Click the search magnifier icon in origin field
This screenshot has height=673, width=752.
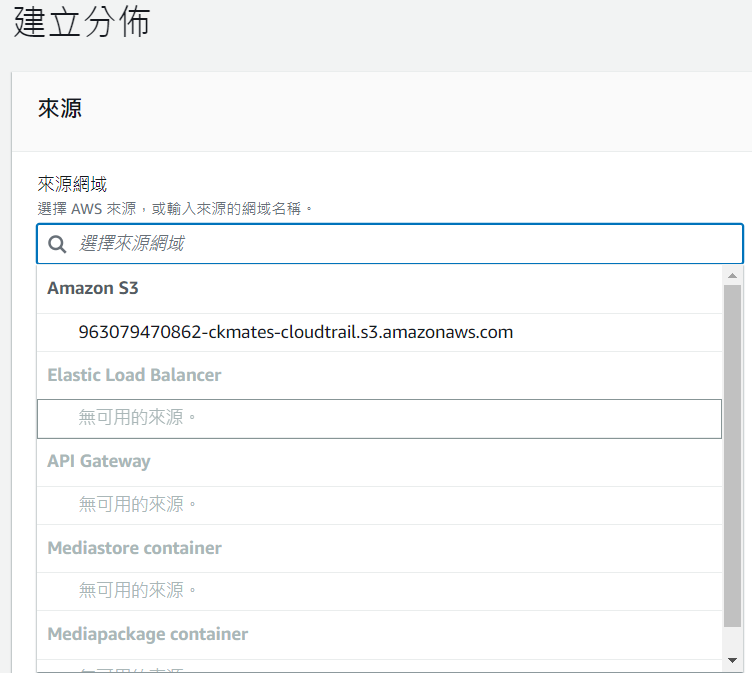57,244
